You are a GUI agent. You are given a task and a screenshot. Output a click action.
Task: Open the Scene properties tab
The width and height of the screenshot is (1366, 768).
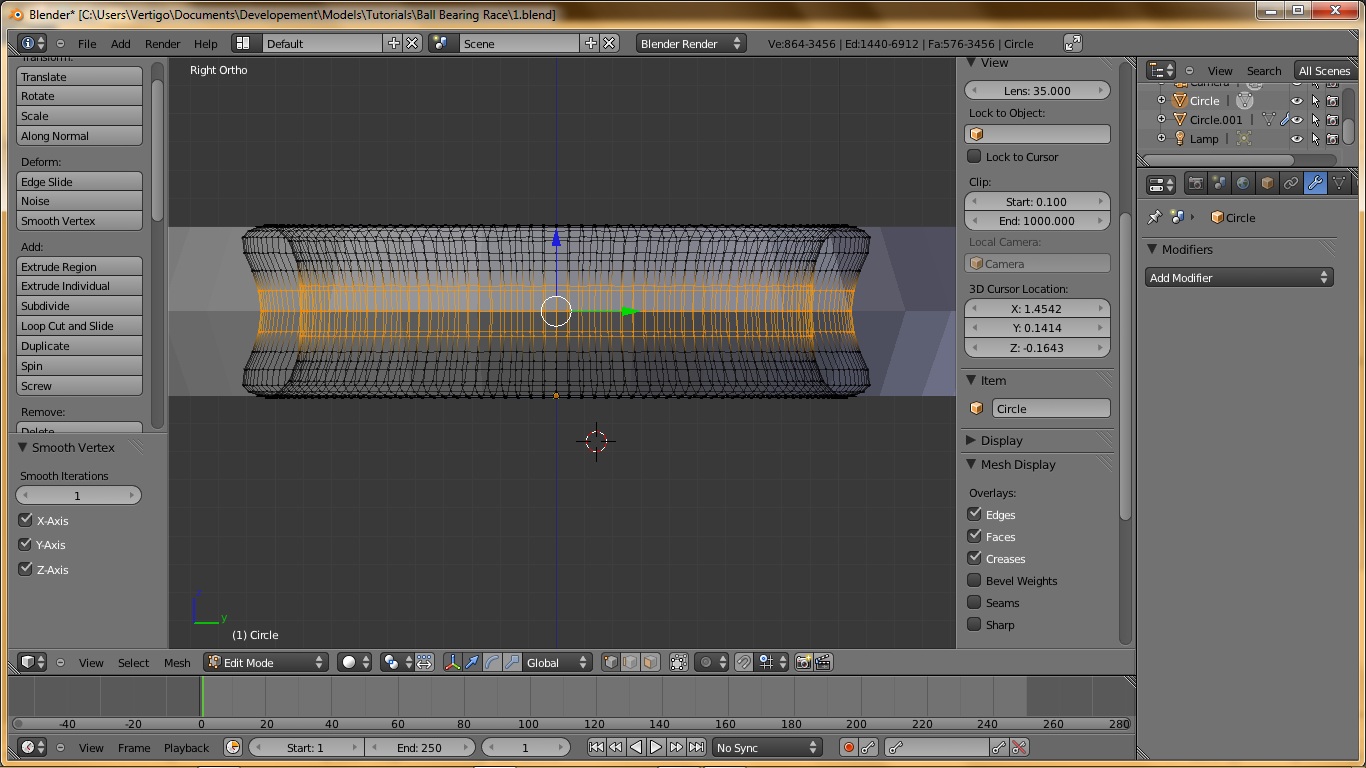[1219, 184]
